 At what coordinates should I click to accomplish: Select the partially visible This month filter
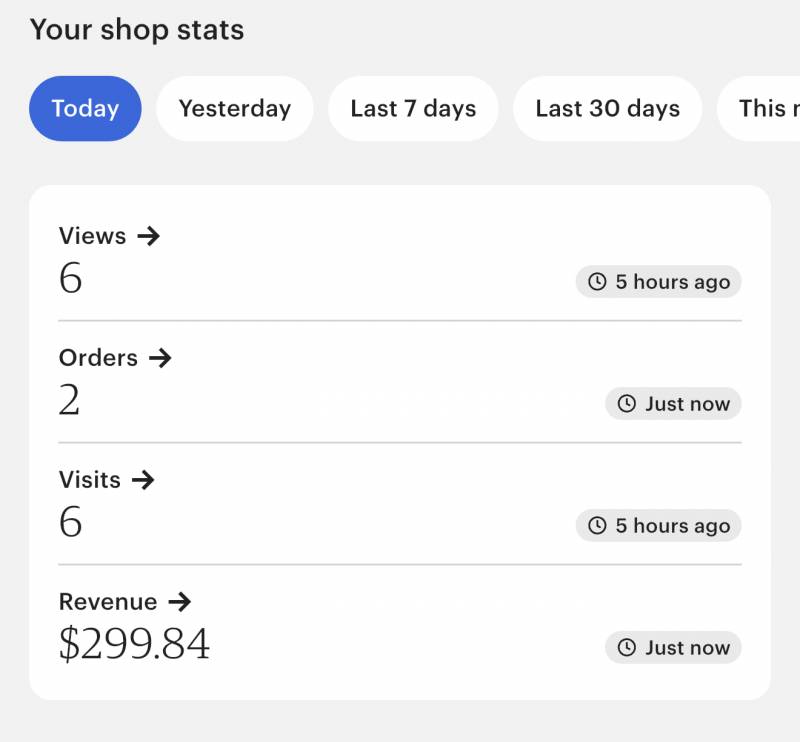point(760,109)
